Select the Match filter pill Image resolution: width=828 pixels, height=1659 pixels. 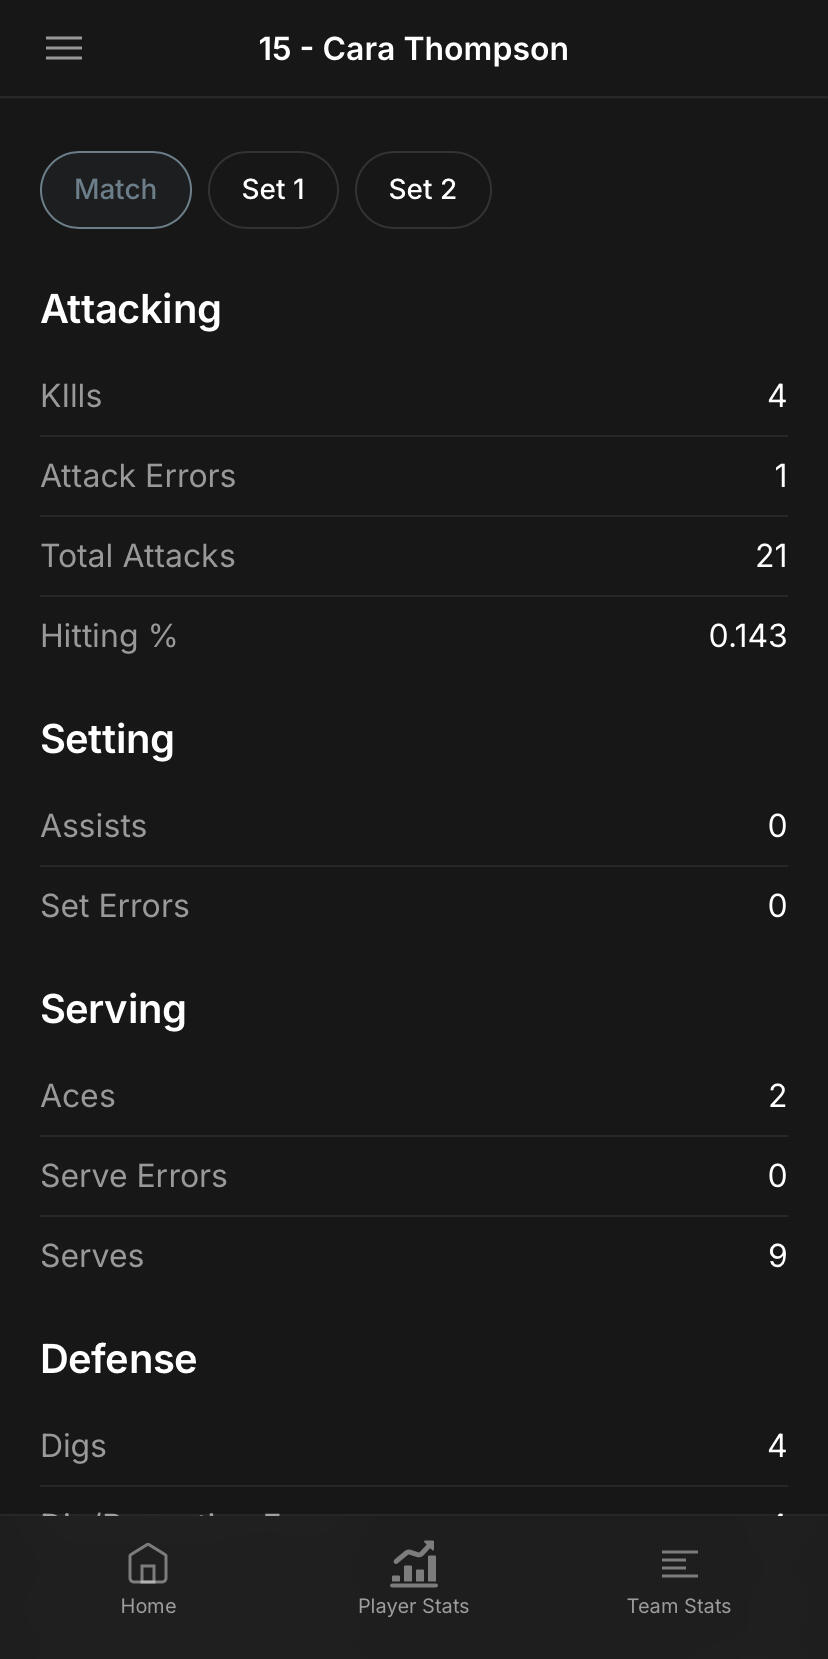(x=116, y=190)
